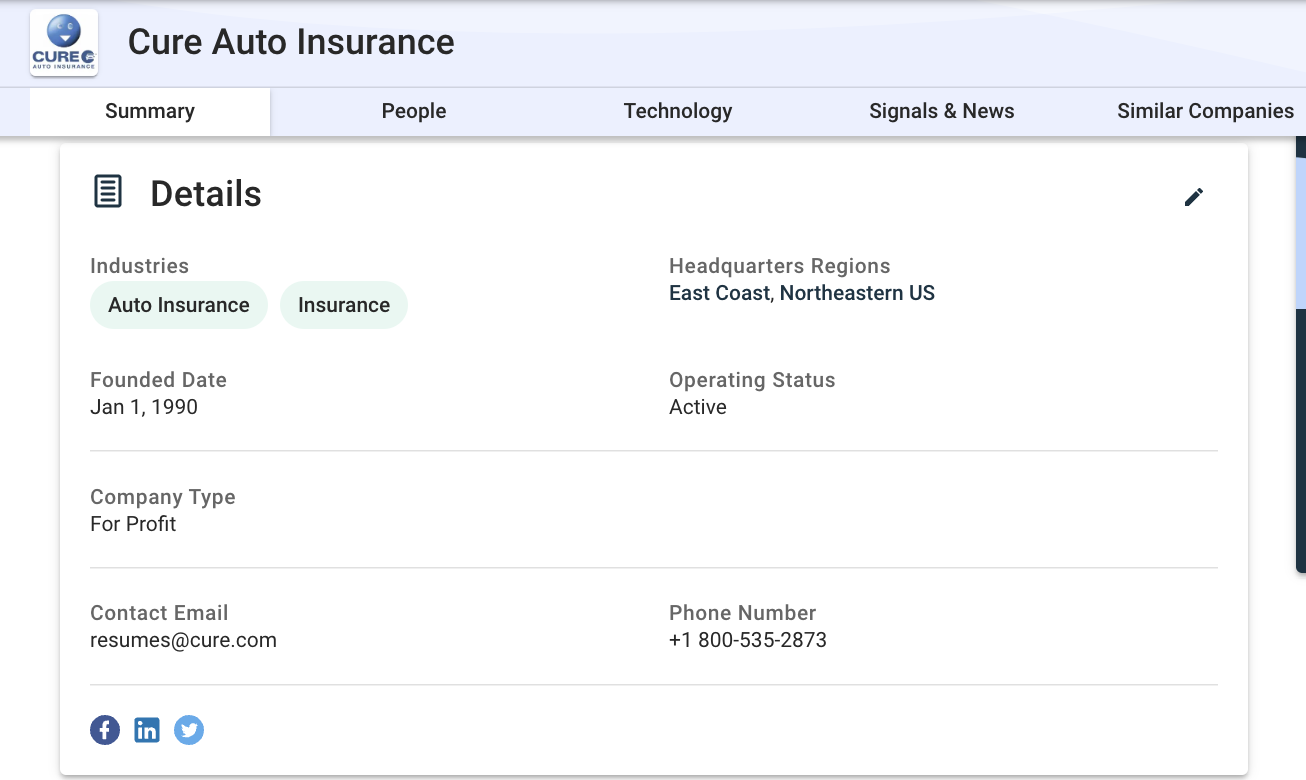
Task: Follow the East Coast region link
Action: (719, 293)
